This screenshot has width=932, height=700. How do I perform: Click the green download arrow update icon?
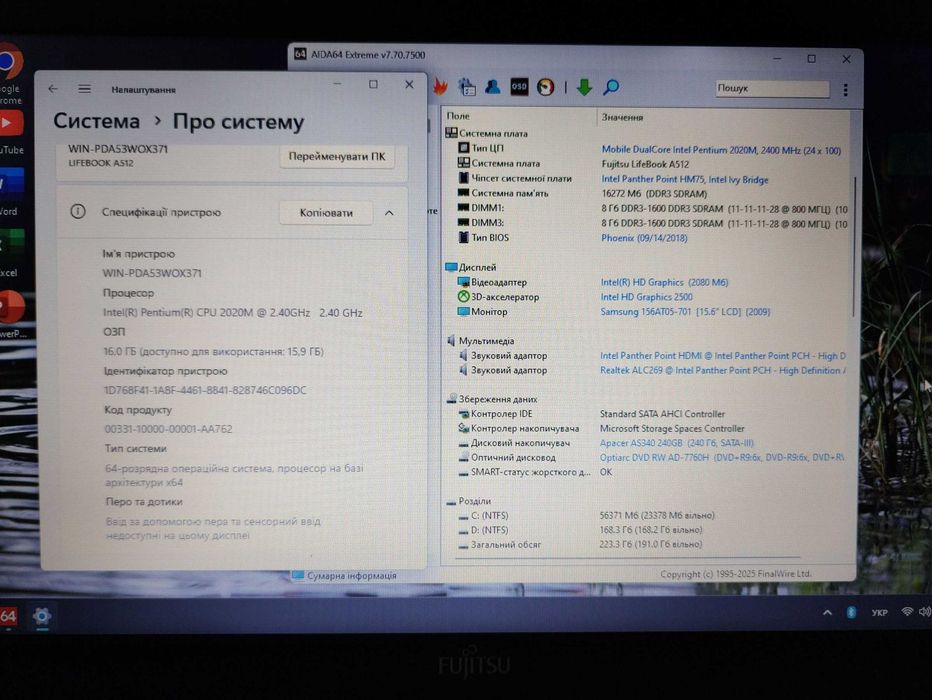click(x=584, y=87)
